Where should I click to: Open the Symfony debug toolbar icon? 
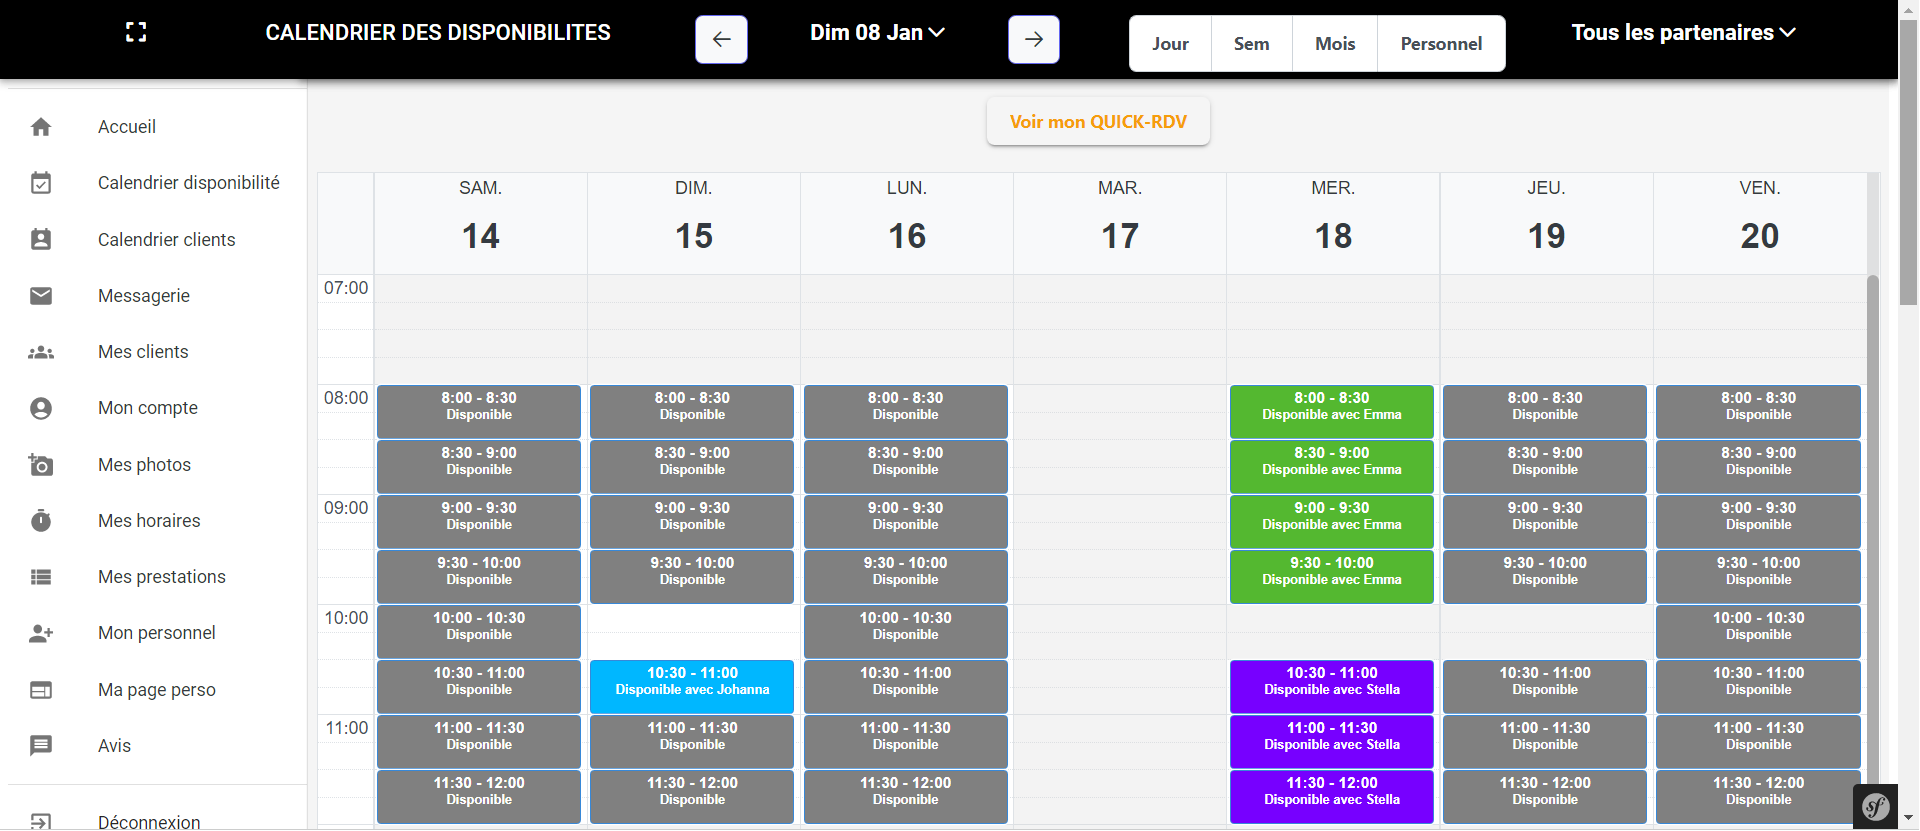1875,806
